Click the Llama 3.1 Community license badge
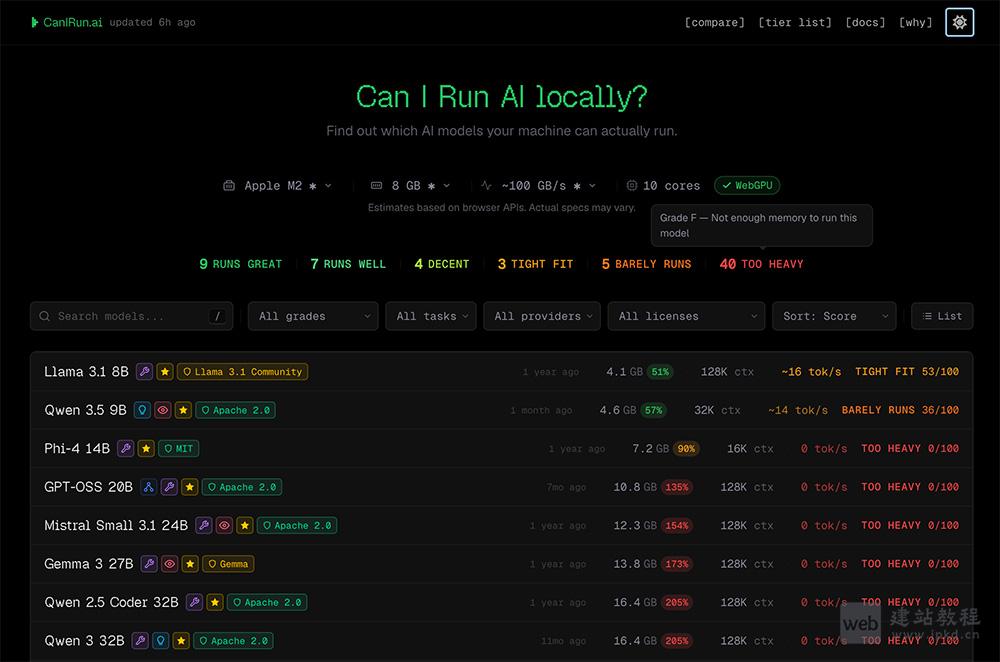1000x662 pixels. [242, 372]
